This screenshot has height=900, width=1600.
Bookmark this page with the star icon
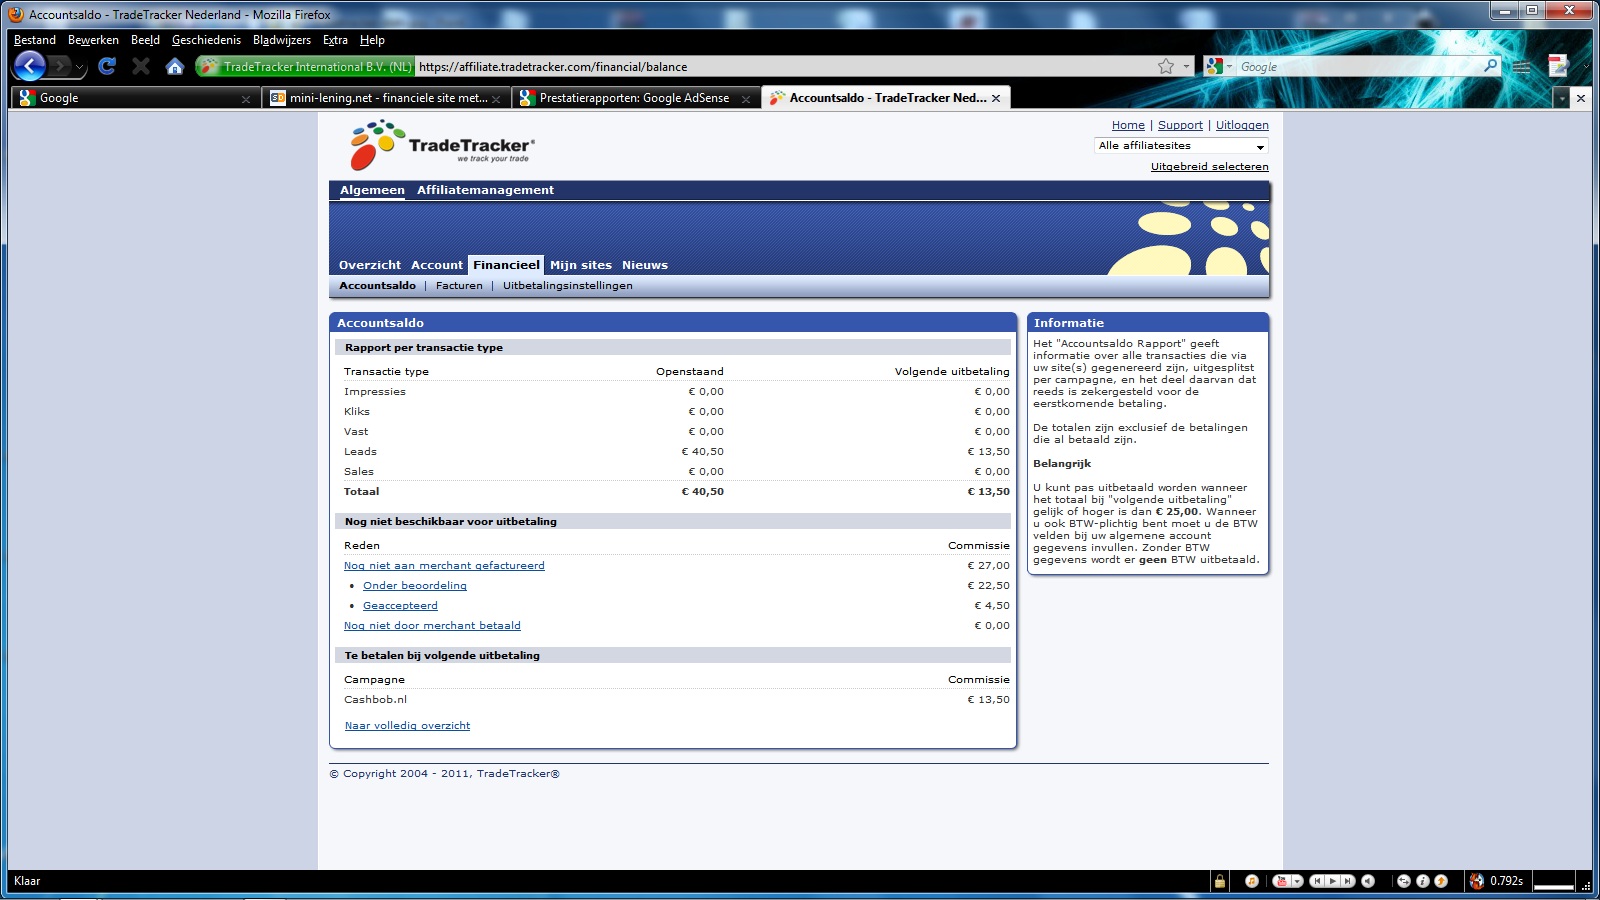[1166, 66]
